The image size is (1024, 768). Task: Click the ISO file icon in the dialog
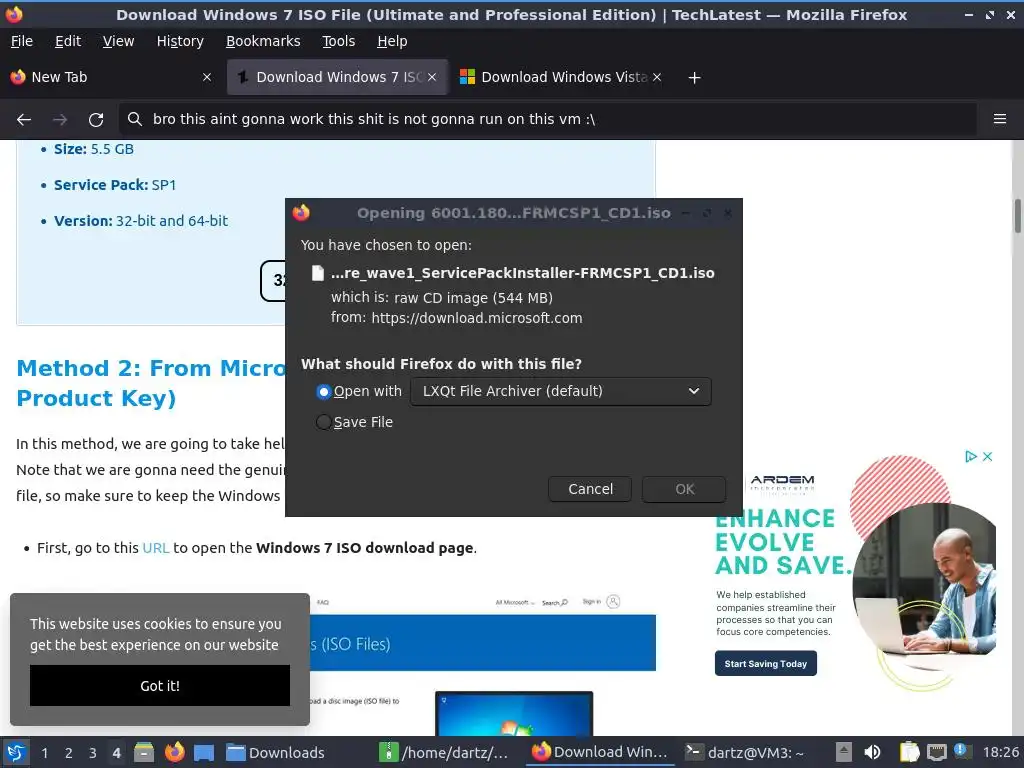(x=317, y=273)
